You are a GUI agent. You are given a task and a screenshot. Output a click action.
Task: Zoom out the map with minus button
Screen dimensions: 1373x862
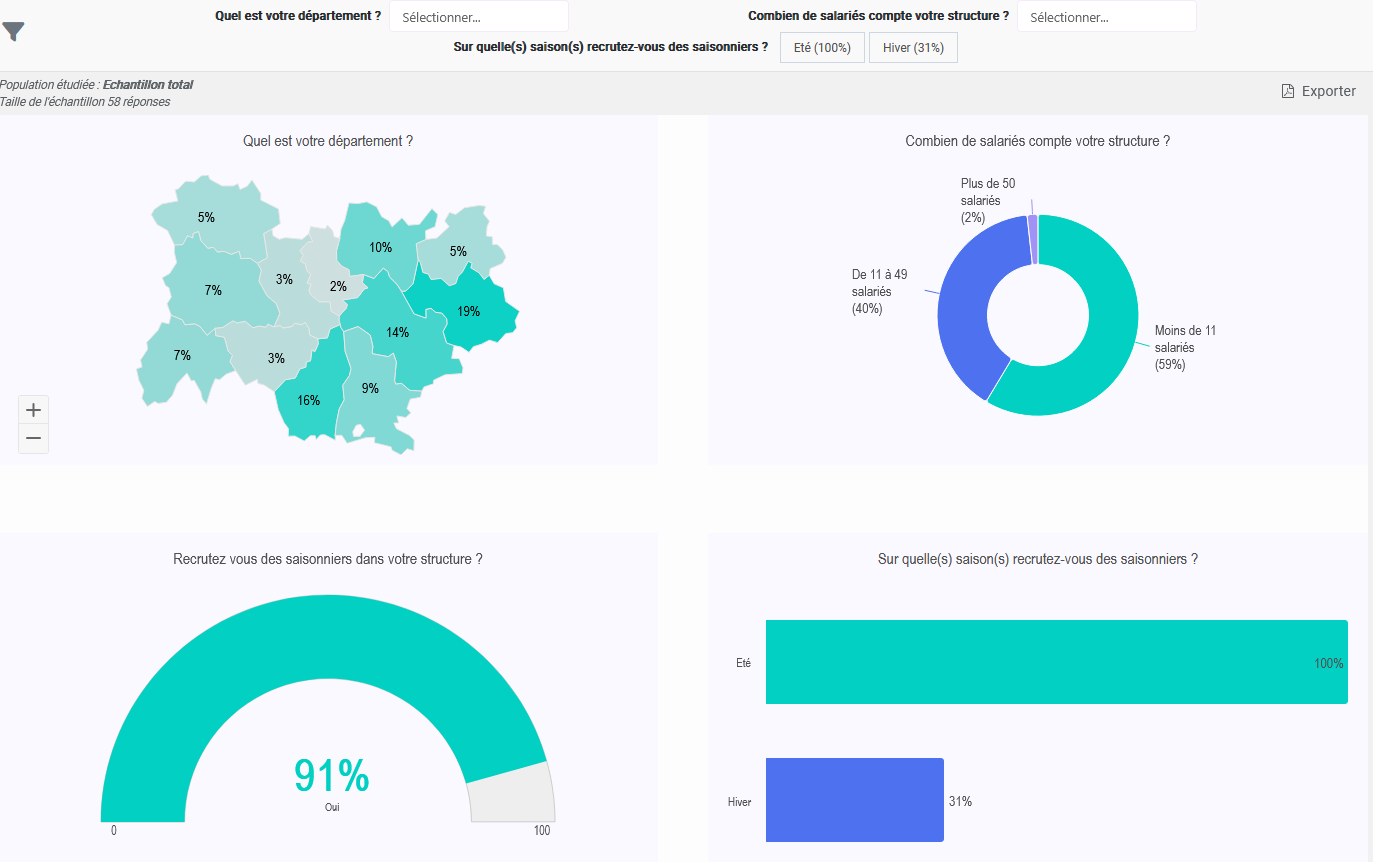coord(33,438)
